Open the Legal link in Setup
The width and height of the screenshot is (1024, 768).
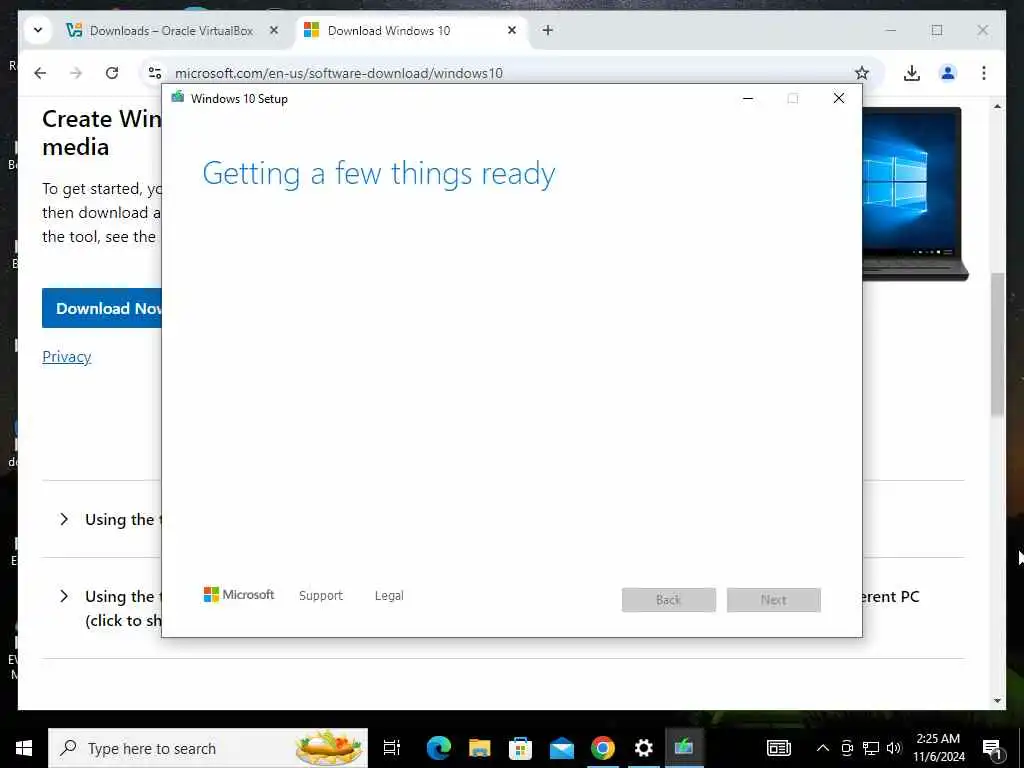tap(389, 596)
